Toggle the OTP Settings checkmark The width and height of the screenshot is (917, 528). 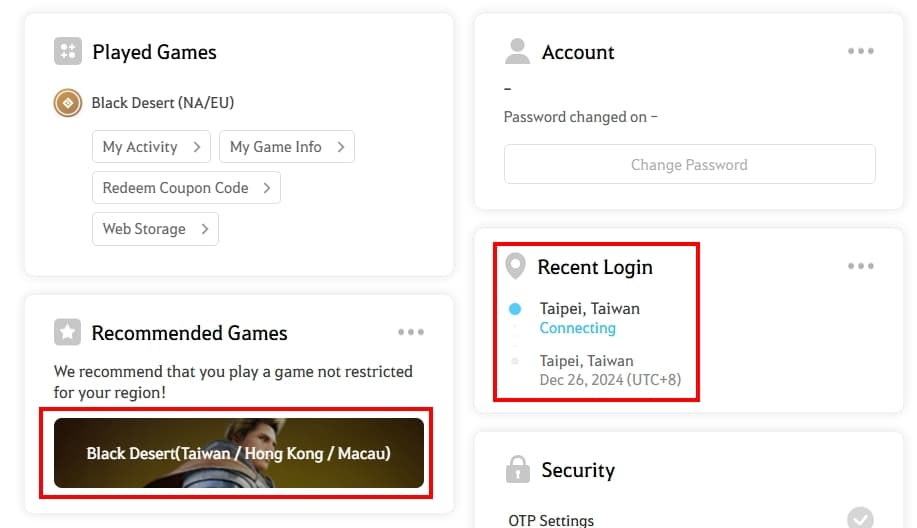[x=860, y=519]
